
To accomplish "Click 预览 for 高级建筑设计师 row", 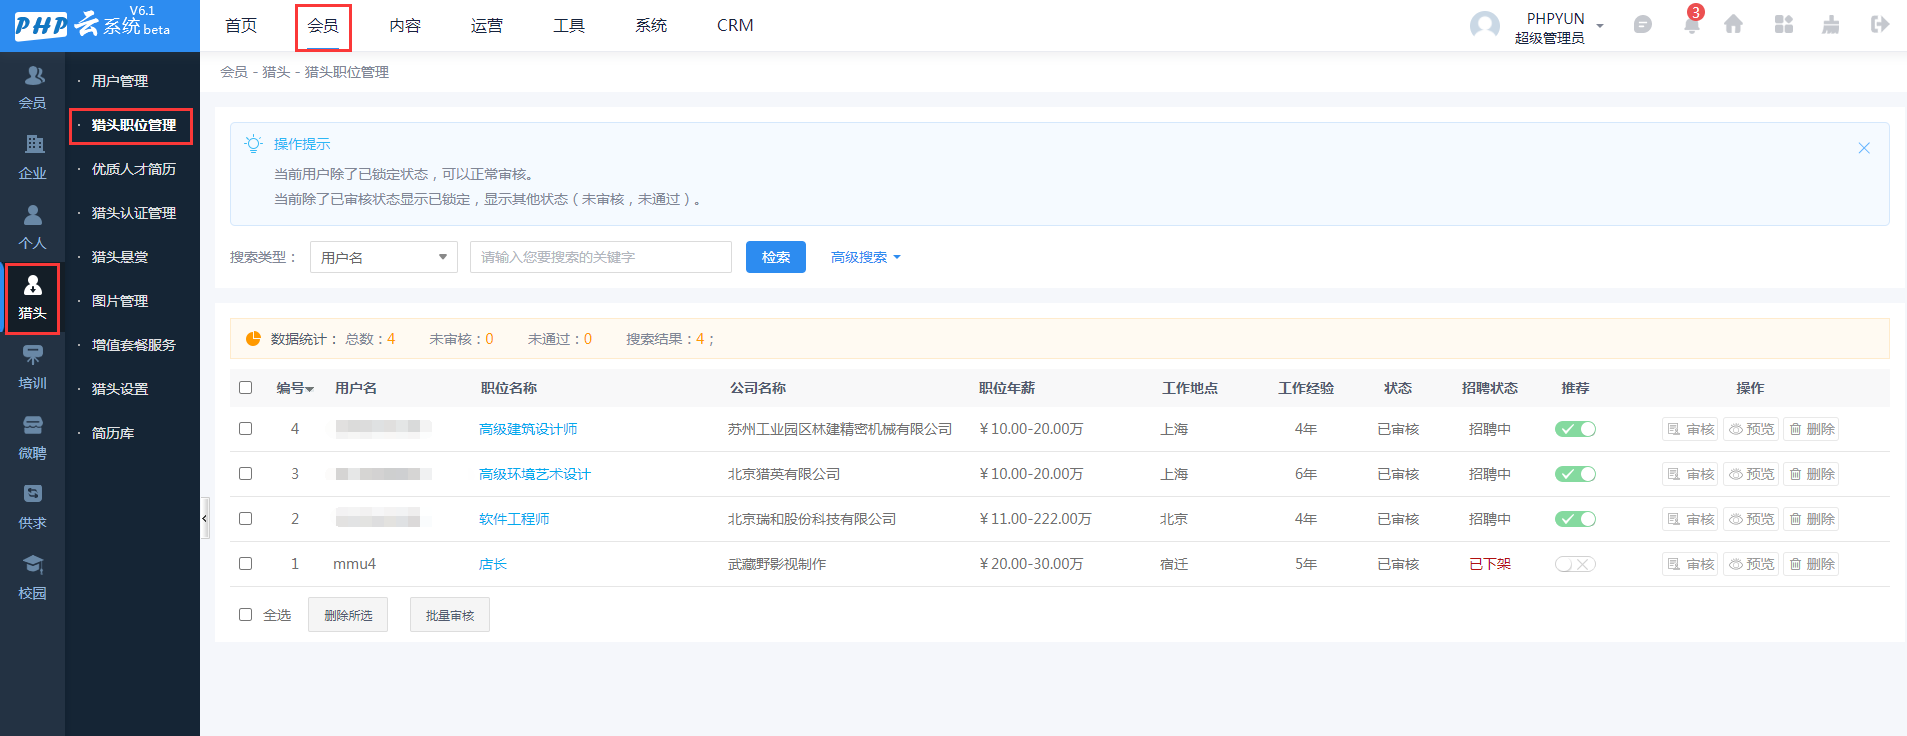I will 1751,429.
